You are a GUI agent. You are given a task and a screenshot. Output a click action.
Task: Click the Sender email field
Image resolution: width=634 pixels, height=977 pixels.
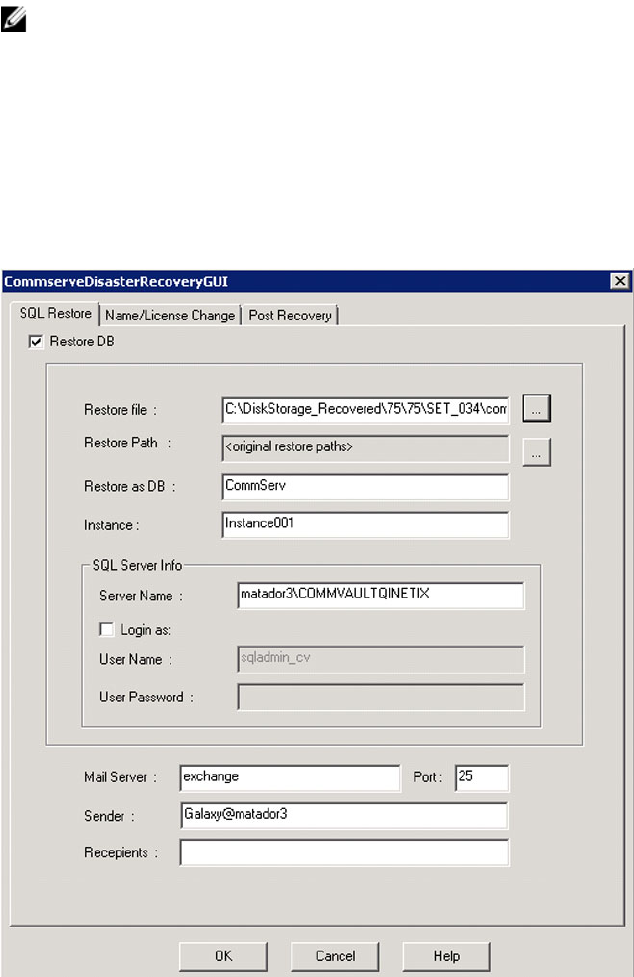click(344, 816)
